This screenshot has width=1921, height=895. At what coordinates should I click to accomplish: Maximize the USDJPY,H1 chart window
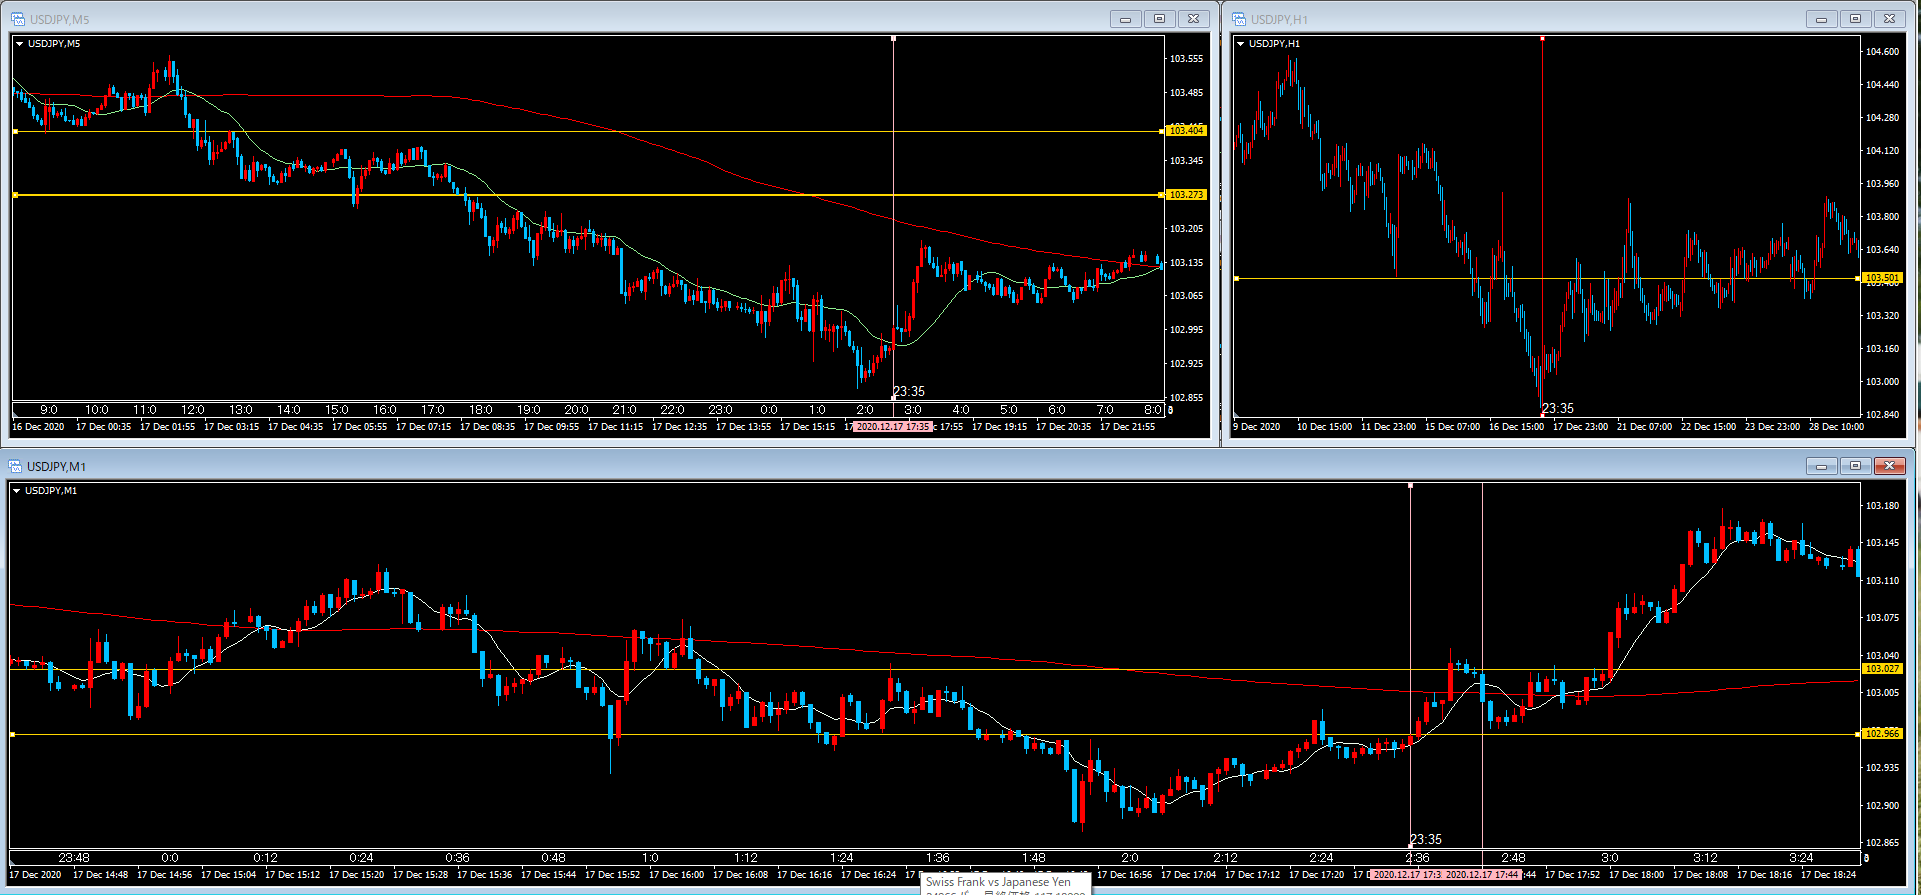[x=1855, y=19]
